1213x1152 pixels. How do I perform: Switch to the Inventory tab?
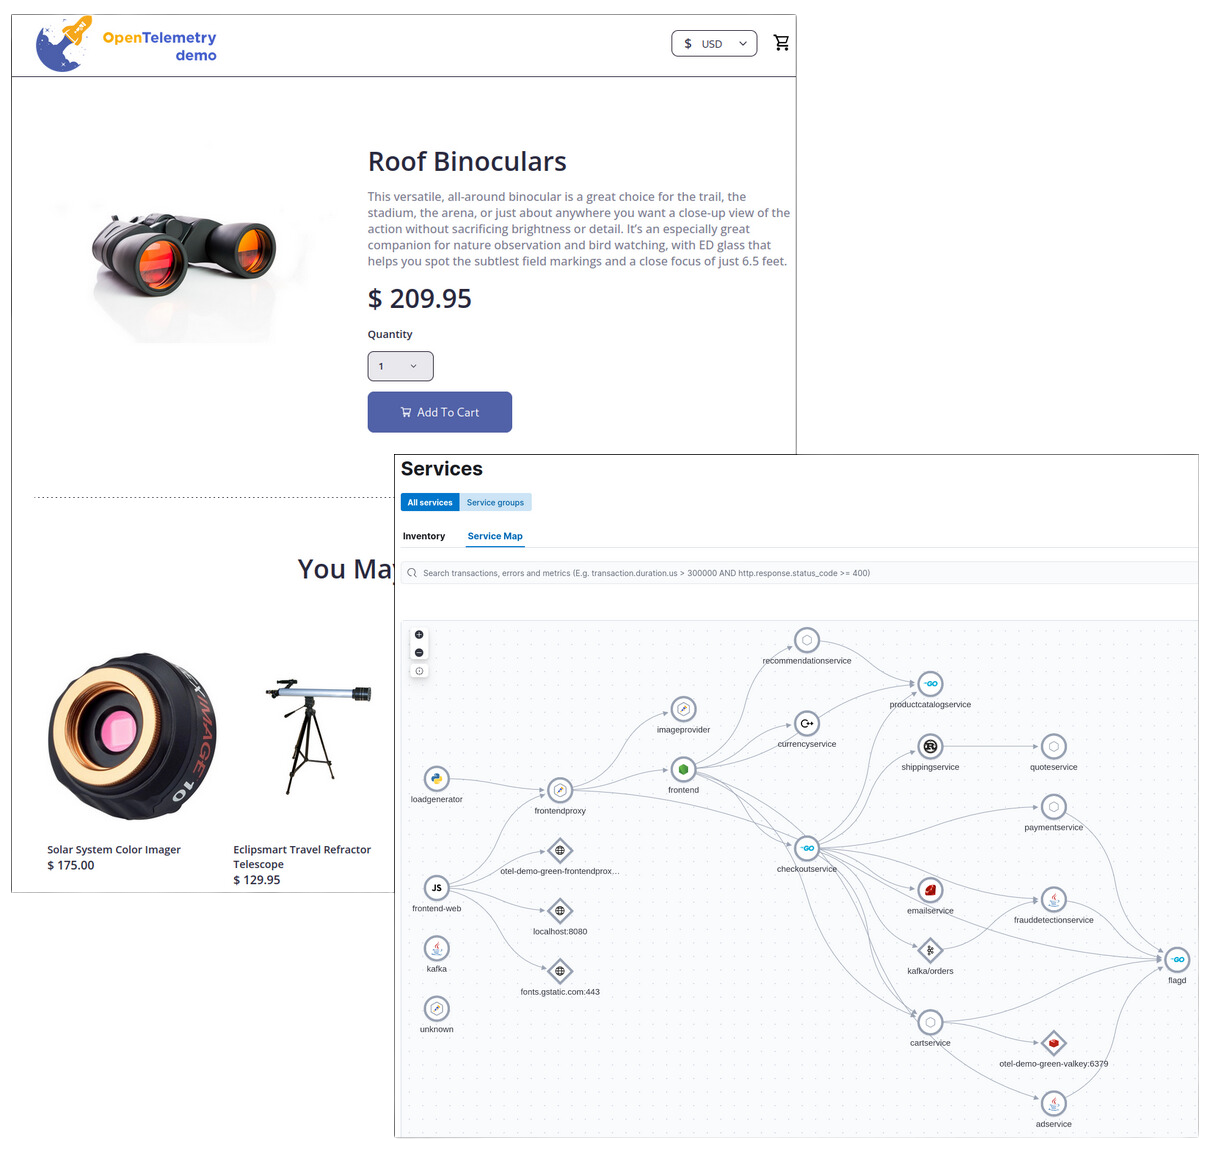click(x=424, y=536)
